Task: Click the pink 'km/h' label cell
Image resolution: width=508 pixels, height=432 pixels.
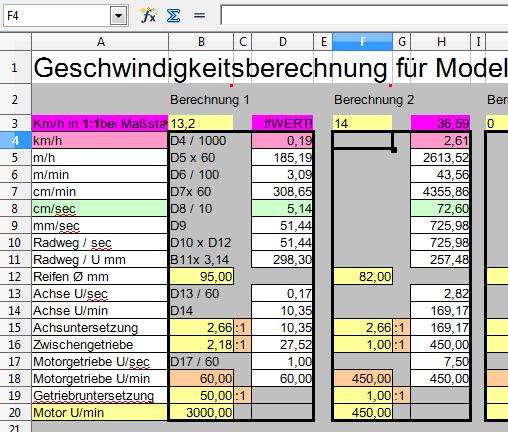Action: click(100, 141)
